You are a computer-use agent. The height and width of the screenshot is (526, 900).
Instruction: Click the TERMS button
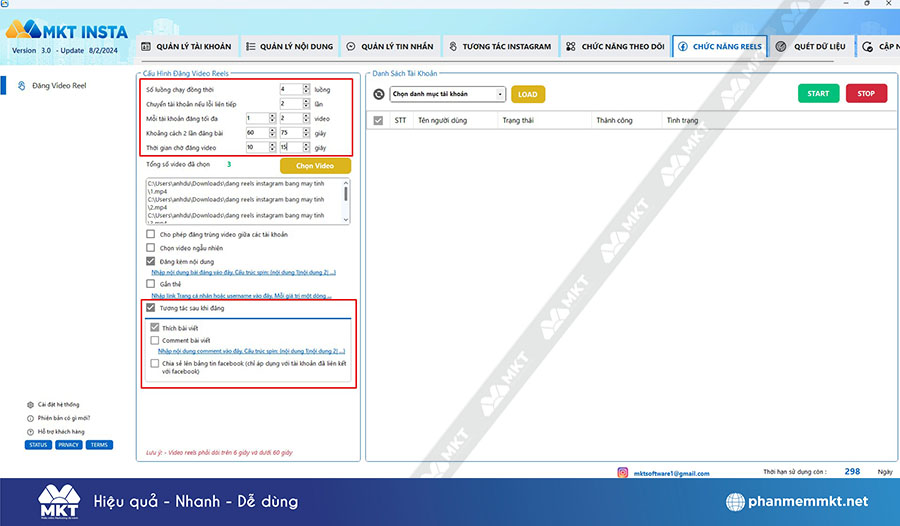coord(99,445)
